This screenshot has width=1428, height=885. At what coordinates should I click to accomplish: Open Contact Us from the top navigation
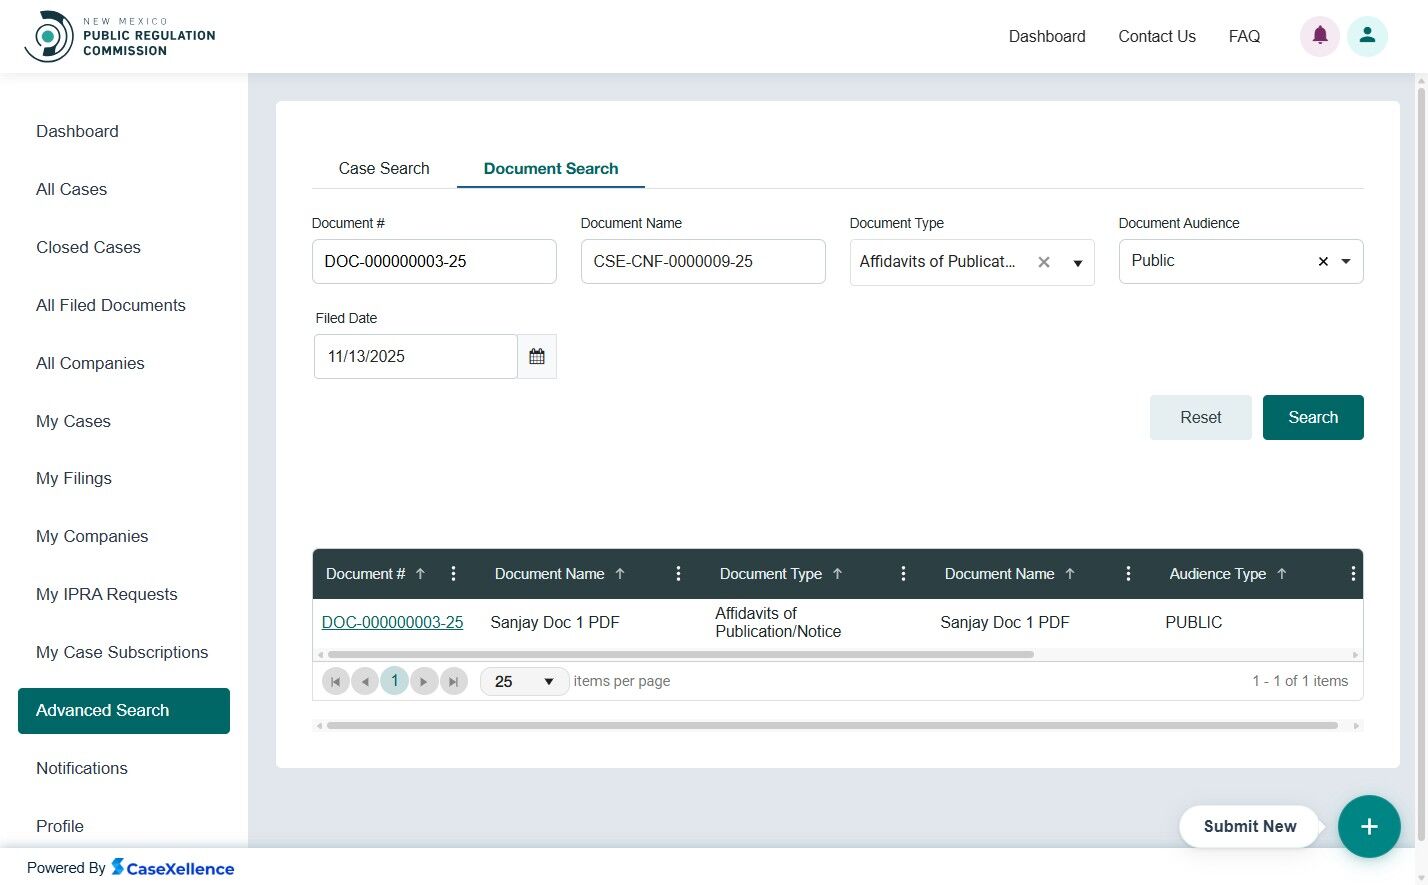click(x=1157, y=36)
